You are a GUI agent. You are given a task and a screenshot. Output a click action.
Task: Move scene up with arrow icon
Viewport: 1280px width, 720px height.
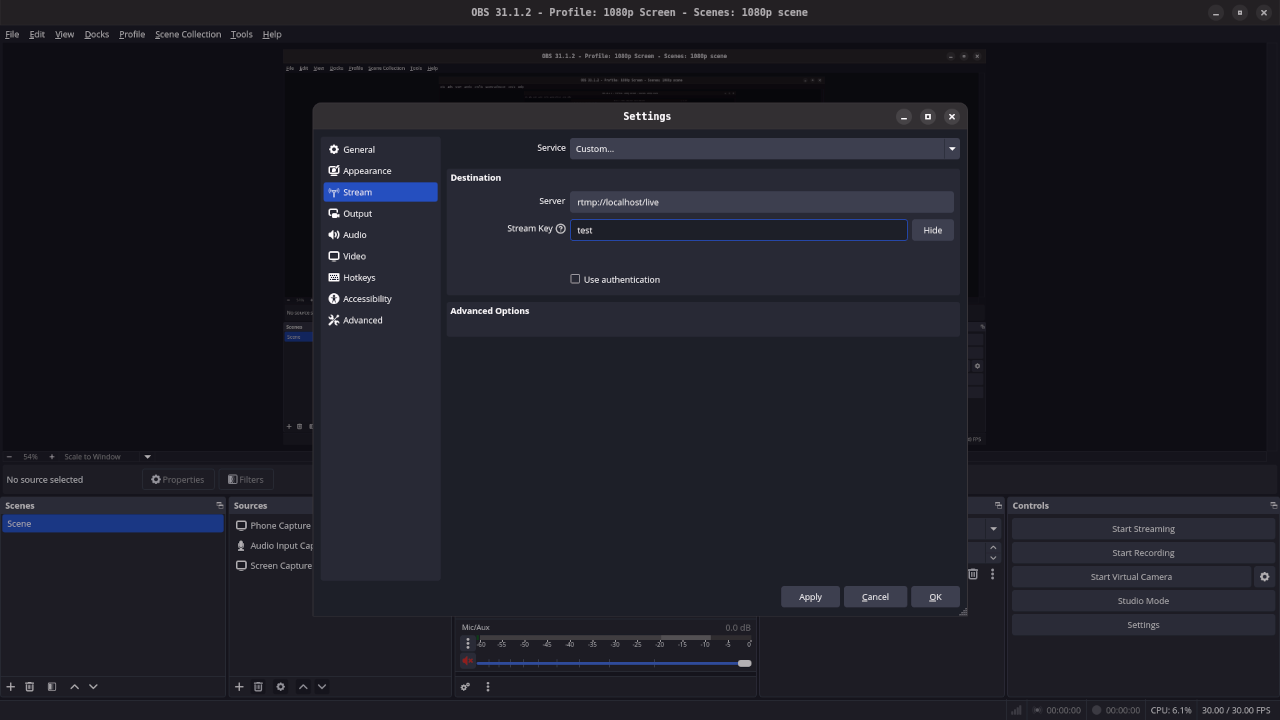(74, 686)
